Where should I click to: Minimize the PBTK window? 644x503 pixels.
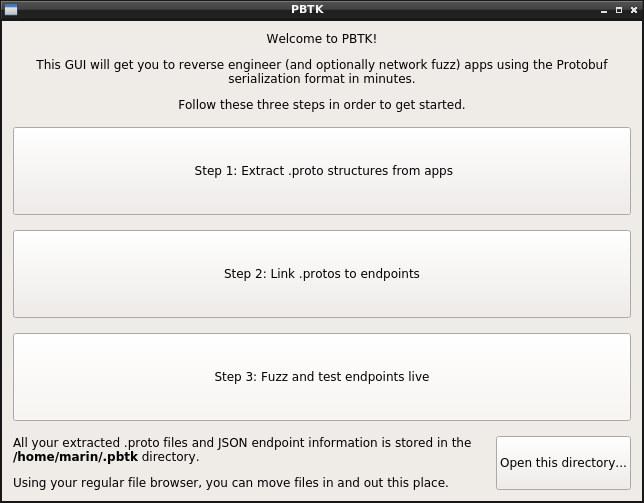click(x=604, y=10)
